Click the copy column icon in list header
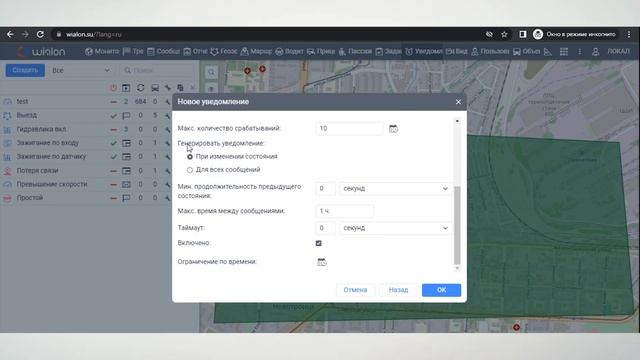Screen dimensions: 640x360 (x=180, y=88)
